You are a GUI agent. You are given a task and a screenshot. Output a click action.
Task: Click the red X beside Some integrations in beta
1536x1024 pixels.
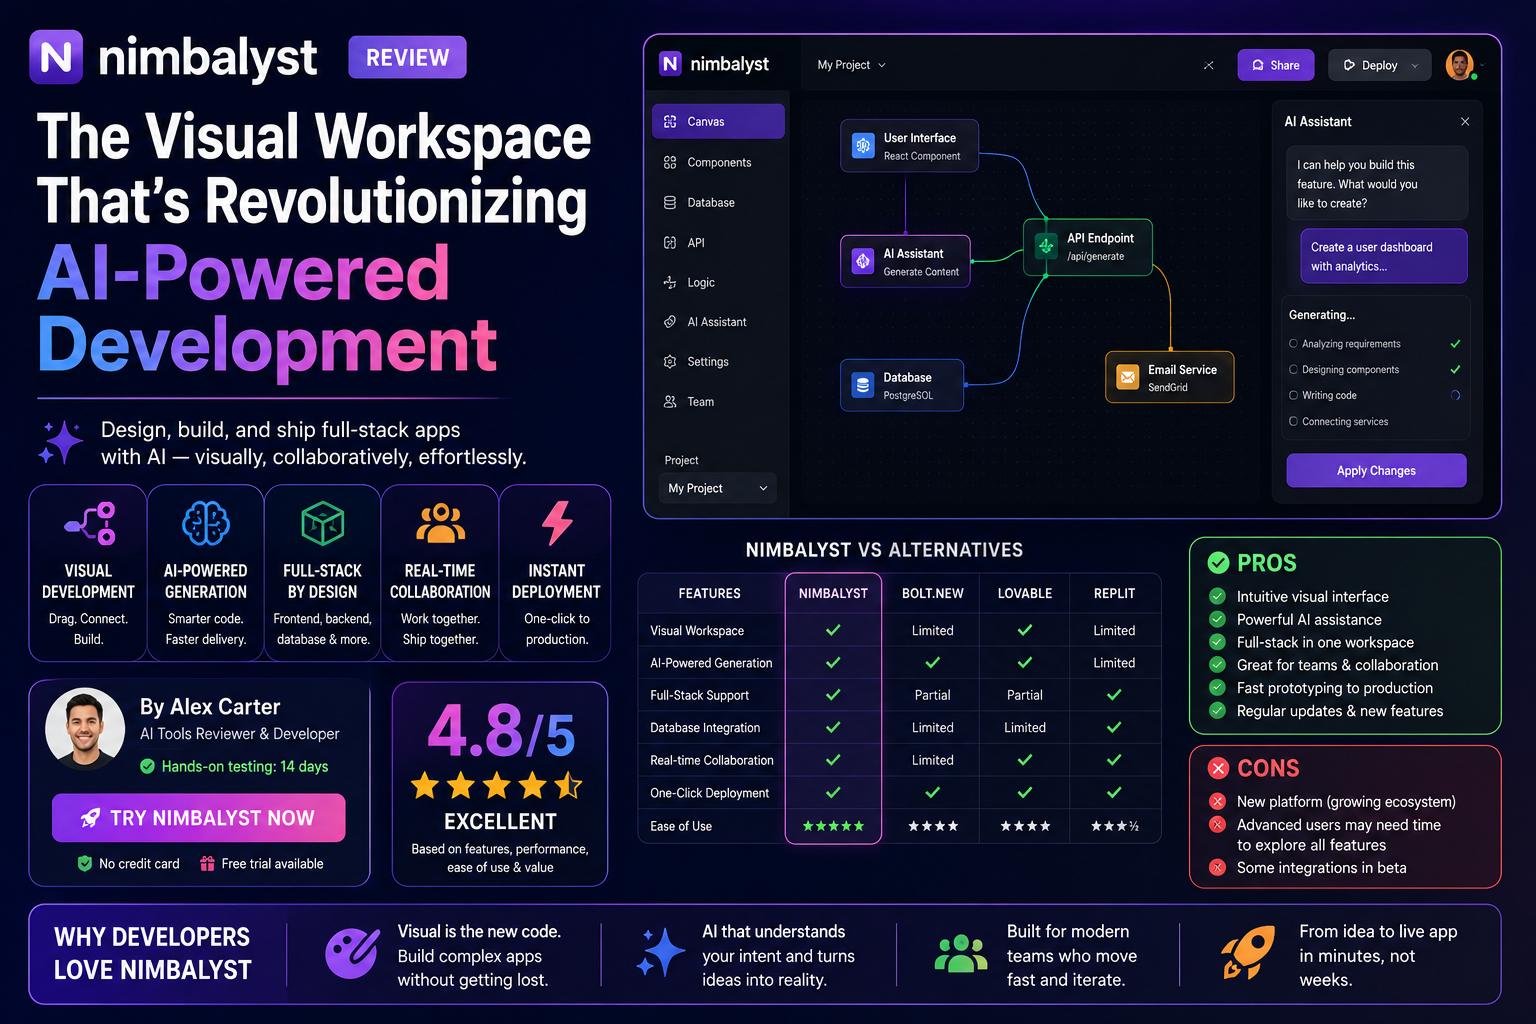(1218, 867)
